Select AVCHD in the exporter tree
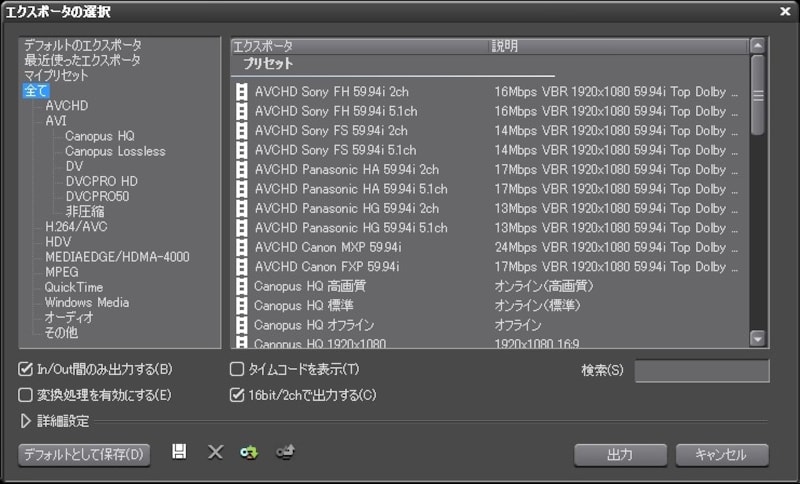Screen dimensions: 800x484 point(67,106)
